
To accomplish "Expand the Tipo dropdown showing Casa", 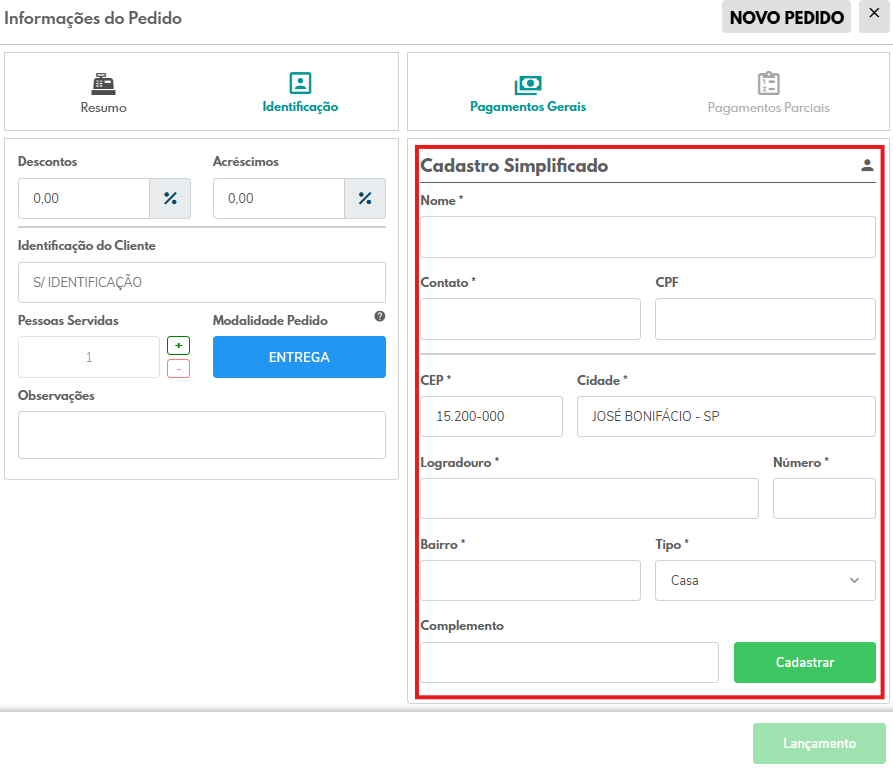I will 765,580.
